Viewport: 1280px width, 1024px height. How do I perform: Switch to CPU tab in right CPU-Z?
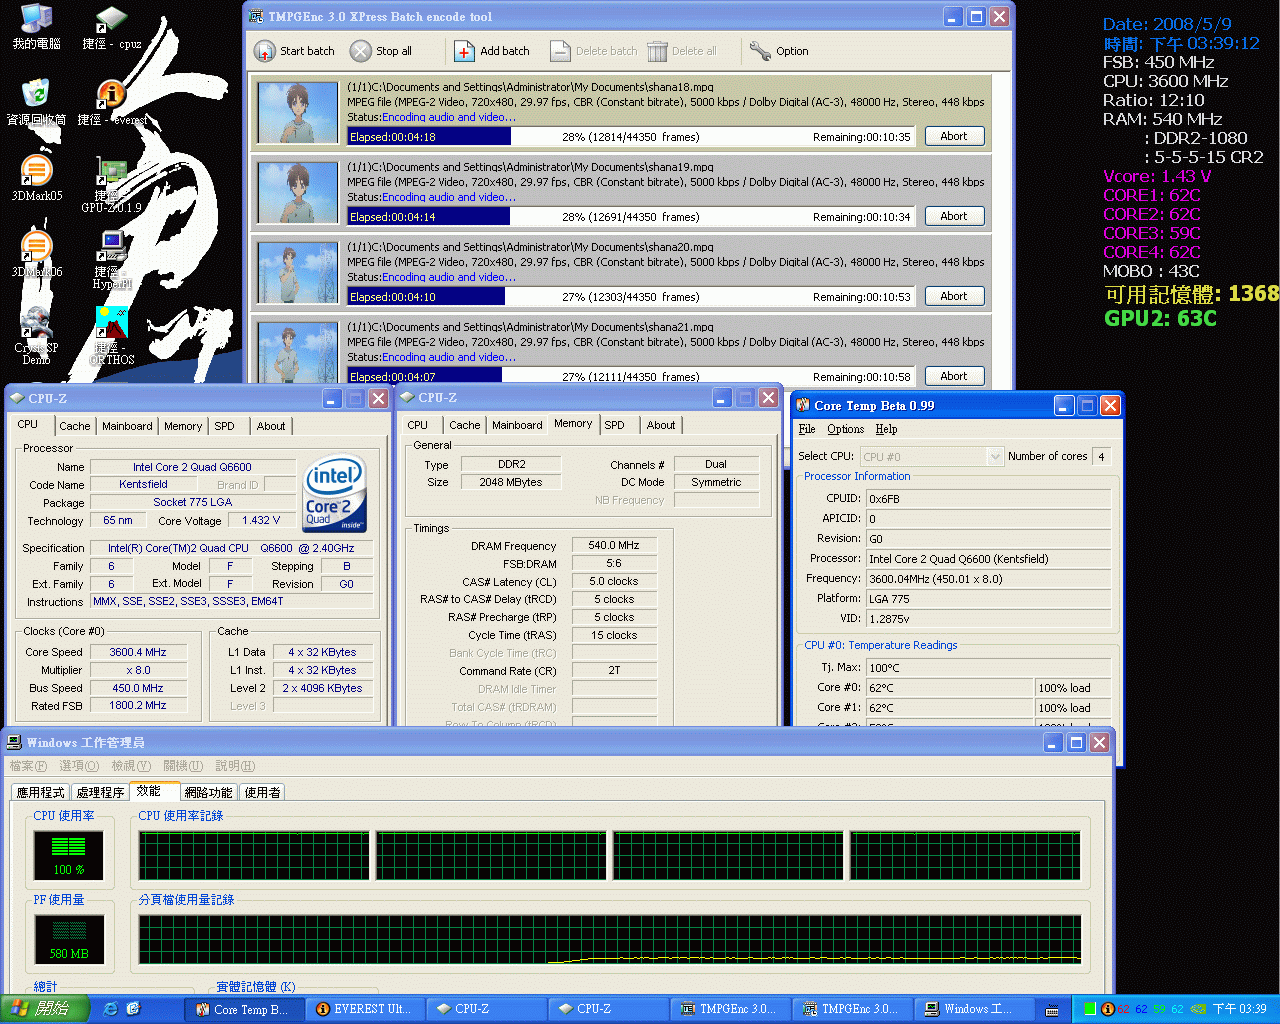point(418,425)
